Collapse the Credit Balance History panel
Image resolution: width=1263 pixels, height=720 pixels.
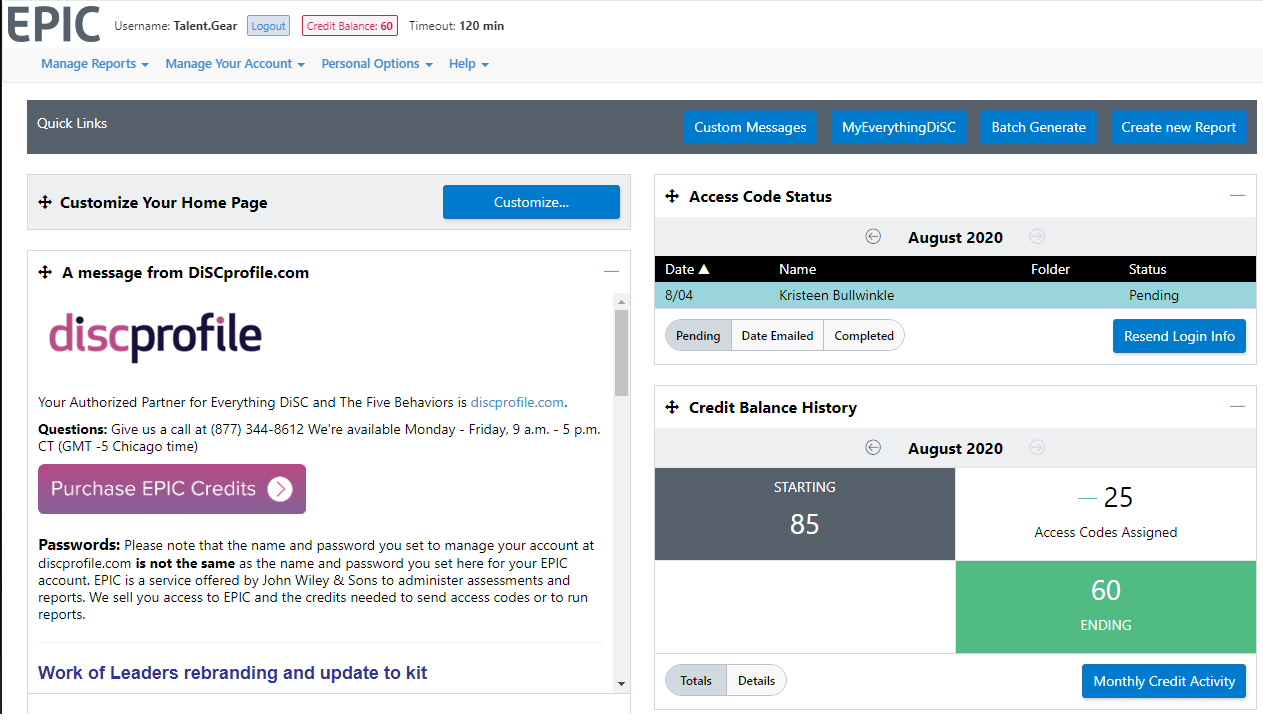[1237, 408]
